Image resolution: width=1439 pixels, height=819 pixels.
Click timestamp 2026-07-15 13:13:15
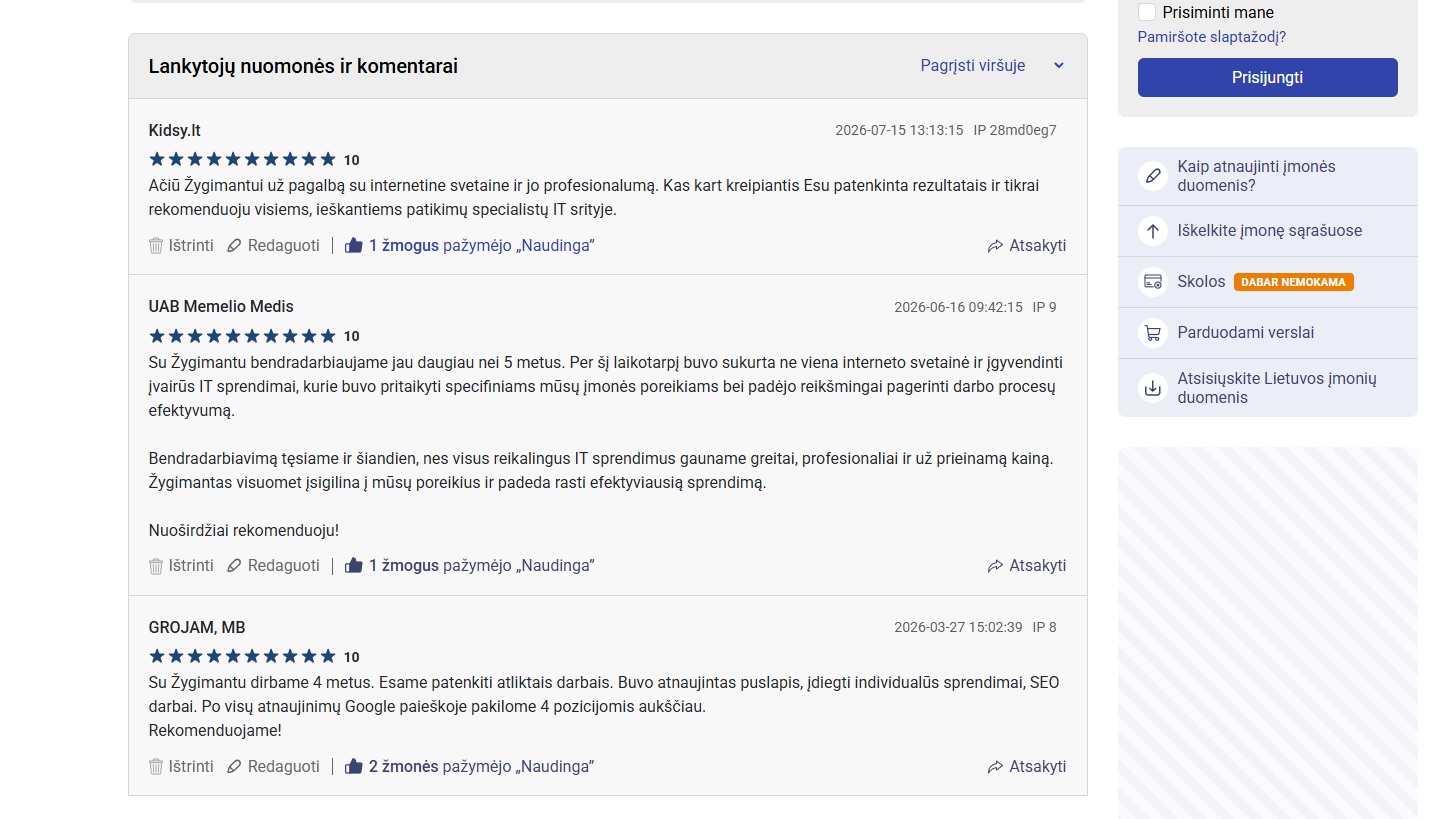(x=899, y=130)
